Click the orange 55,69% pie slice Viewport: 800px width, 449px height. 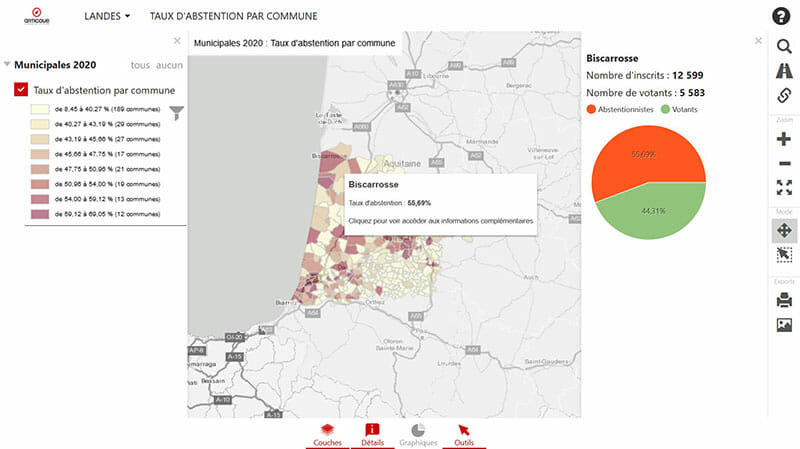(x=644, y=155)
